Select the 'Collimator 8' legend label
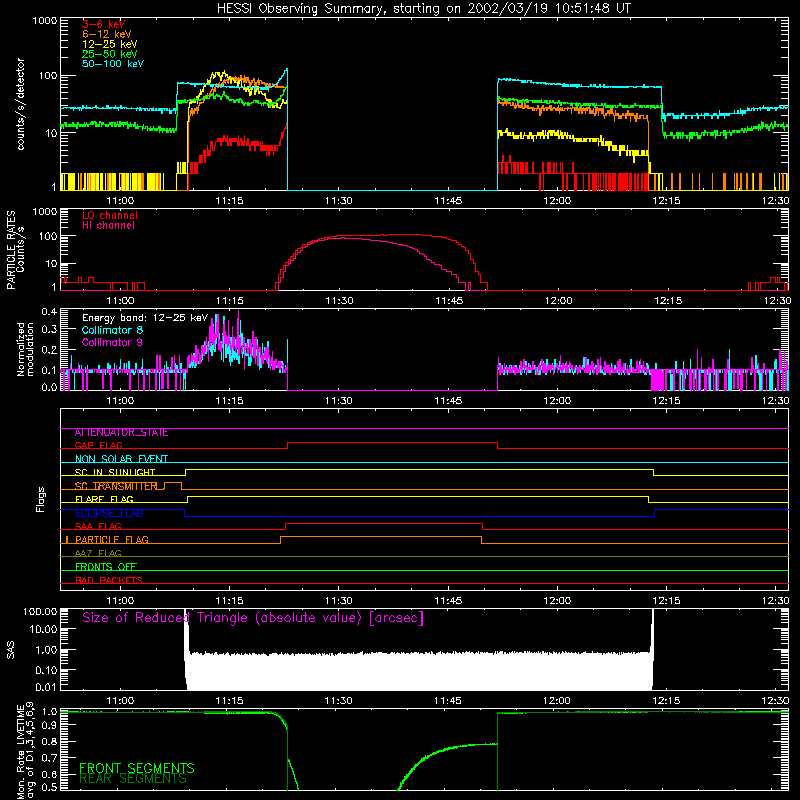800x800 pixels. click(112, 330)
